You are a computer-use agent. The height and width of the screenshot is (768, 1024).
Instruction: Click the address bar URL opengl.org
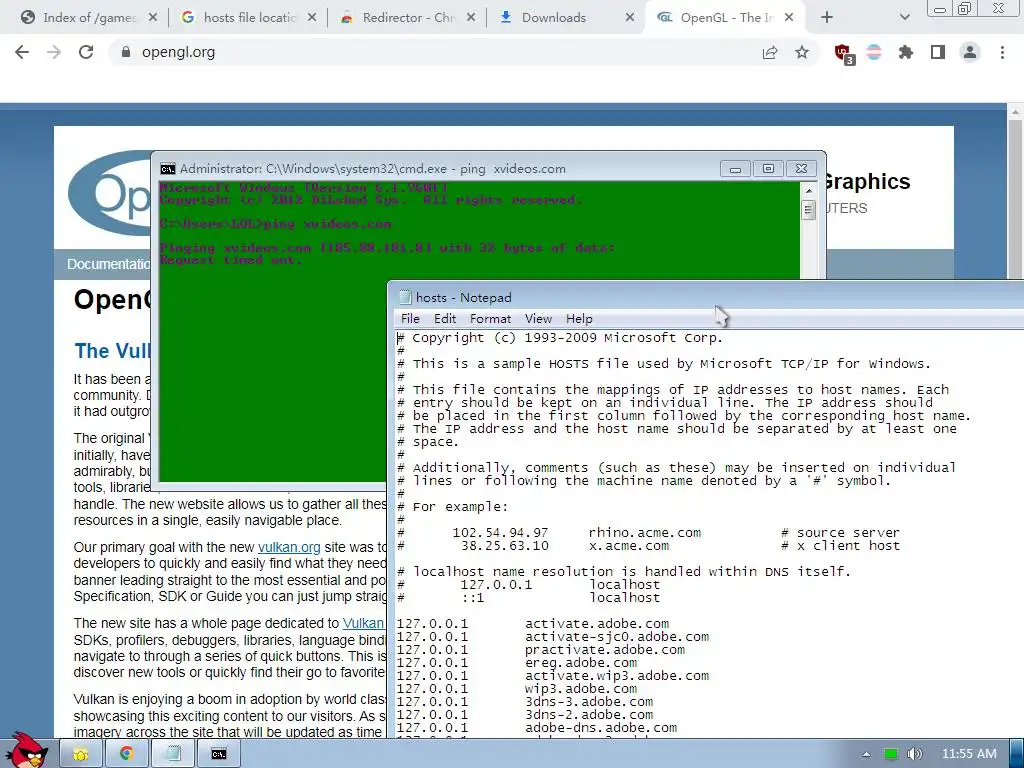coord(178,52)
